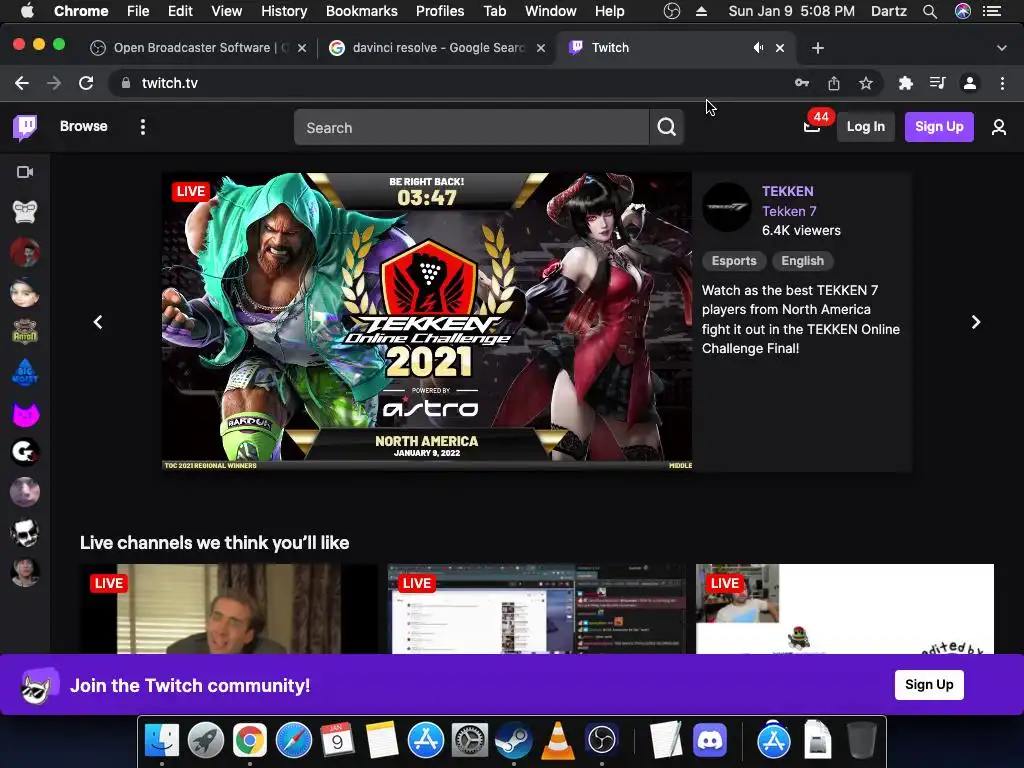Click the TEKKEN channel avatar
Screen dimensions: 1024x768
[x=727, y=207]
